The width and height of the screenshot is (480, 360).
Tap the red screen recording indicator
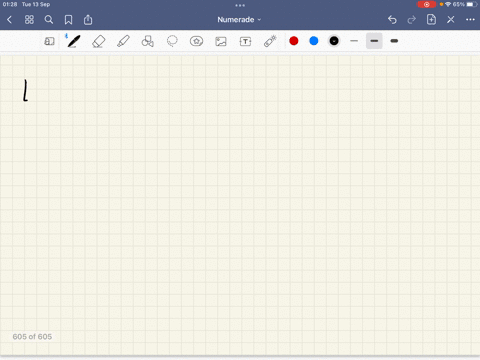426,4
